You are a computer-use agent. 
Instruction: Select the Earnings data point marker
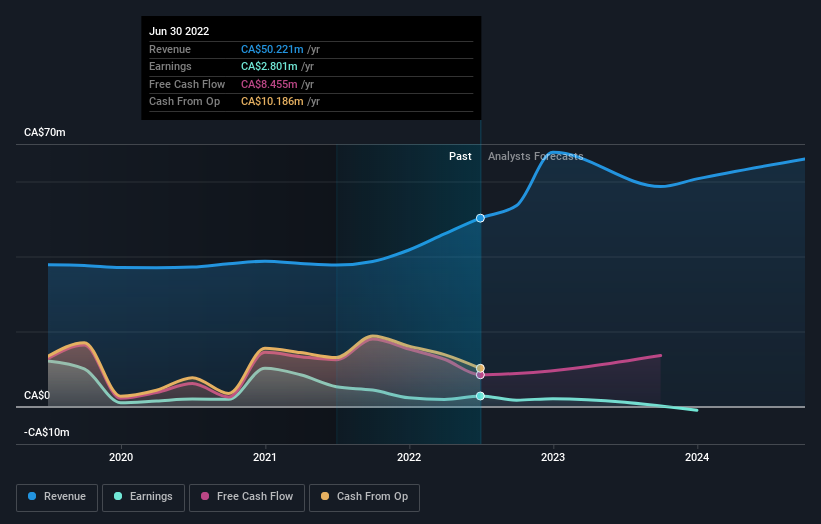coord(480,396)
